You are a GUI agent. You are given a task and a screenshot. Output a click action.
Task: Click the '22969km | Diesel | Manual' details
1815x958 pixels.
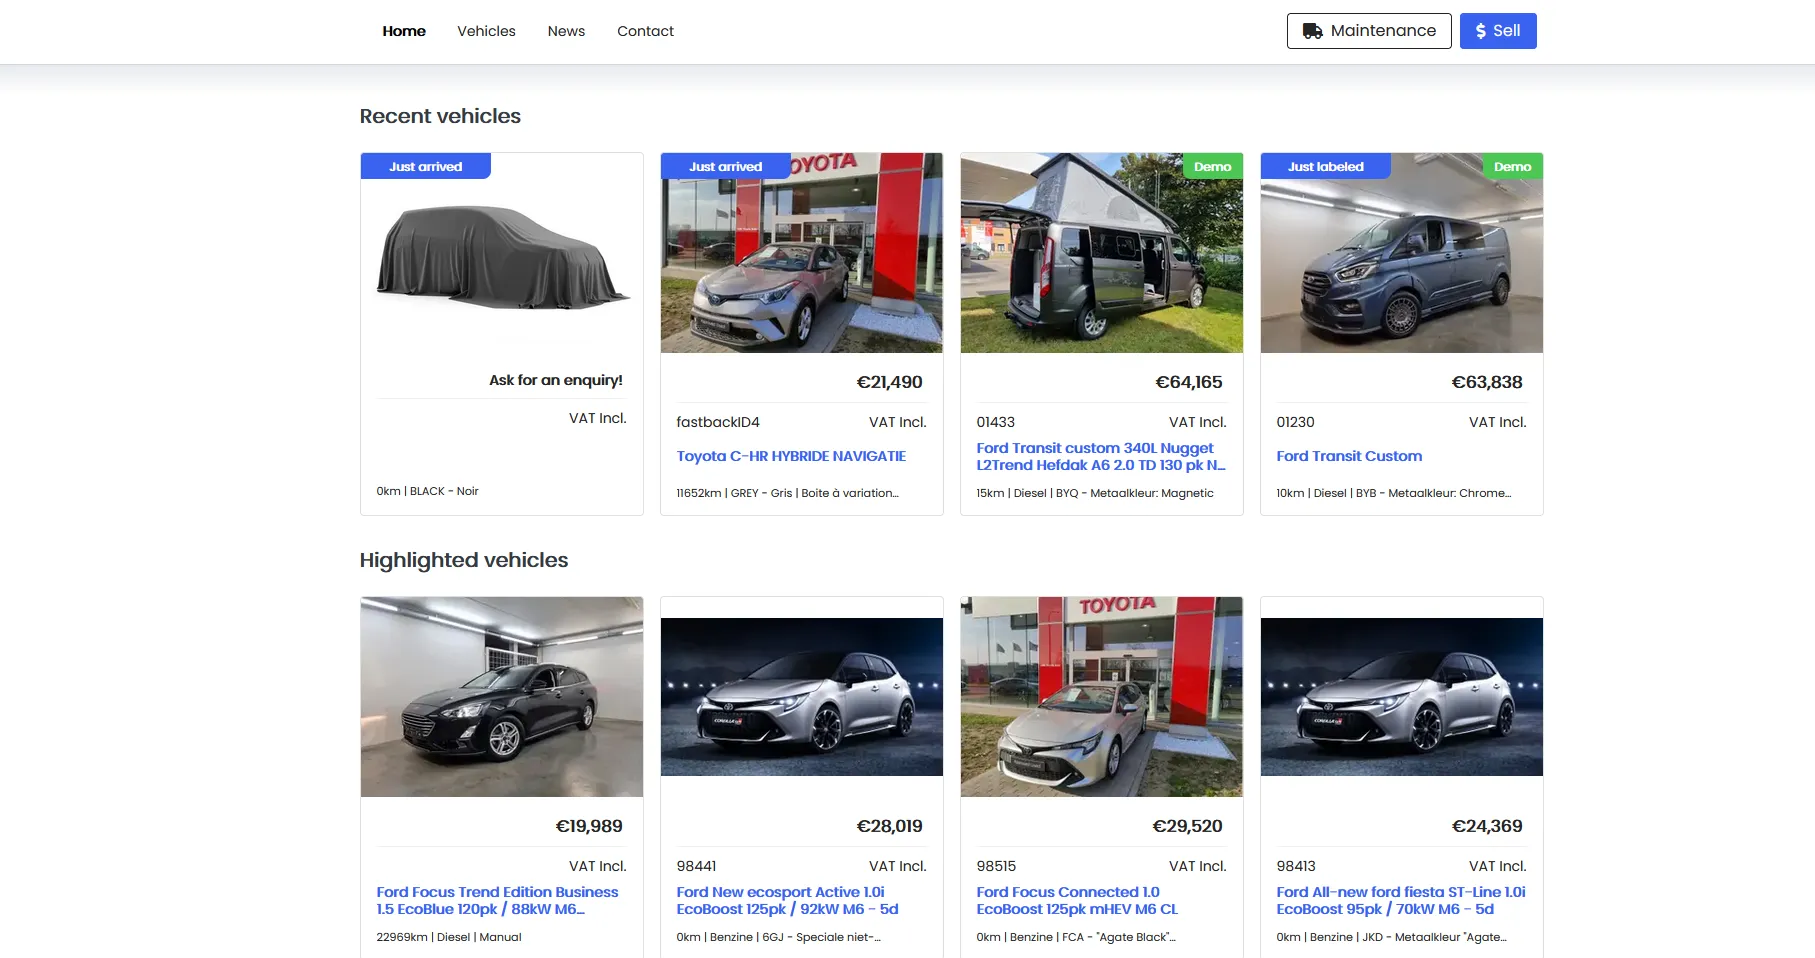coord(449,937)
